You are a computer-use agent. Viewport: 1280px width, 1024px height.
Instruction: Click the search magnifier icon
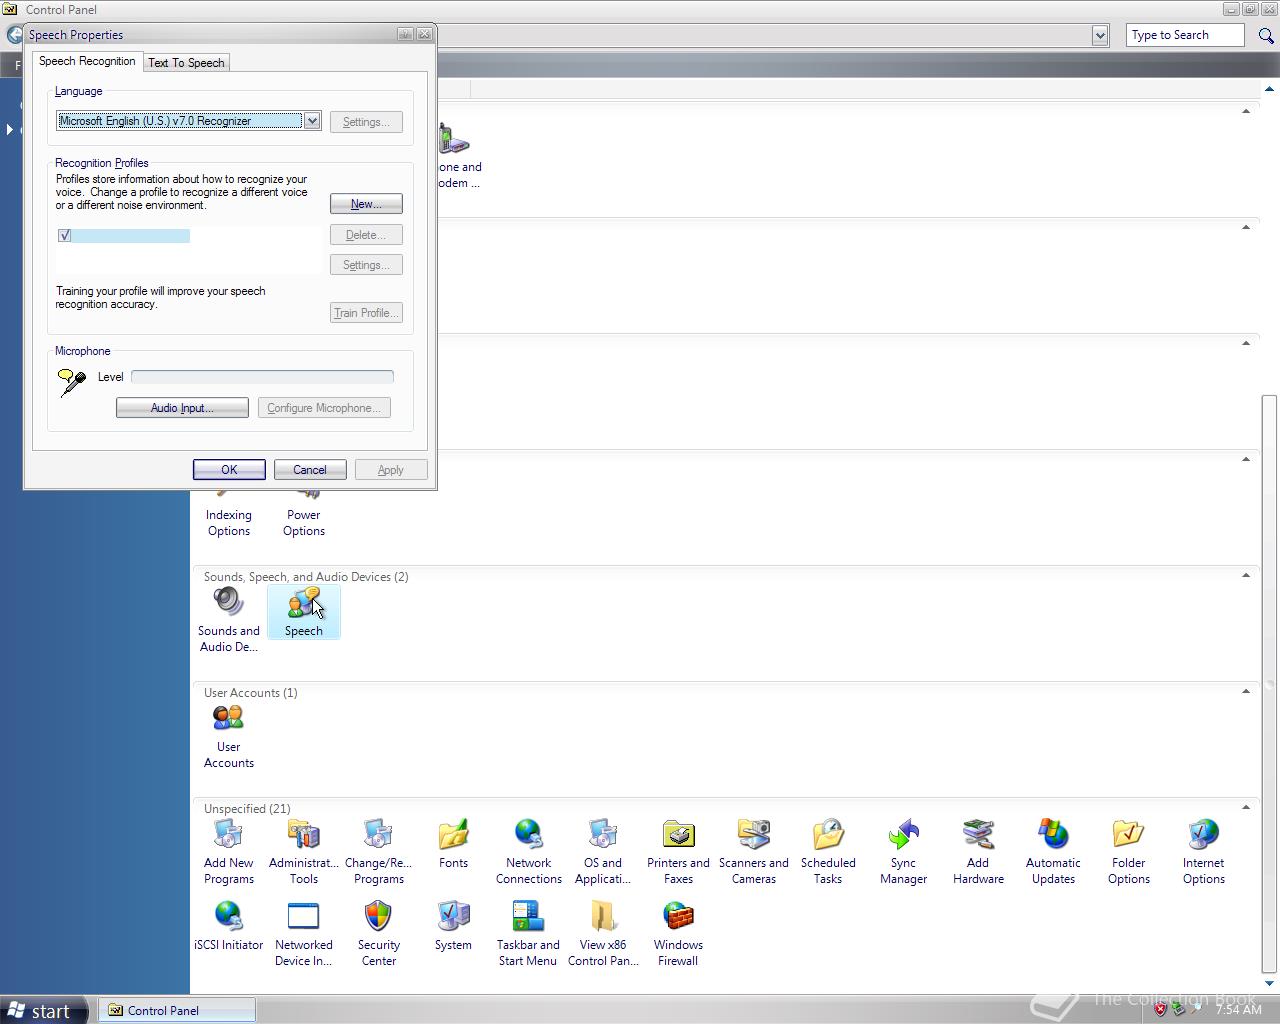tap(1265, 35)
